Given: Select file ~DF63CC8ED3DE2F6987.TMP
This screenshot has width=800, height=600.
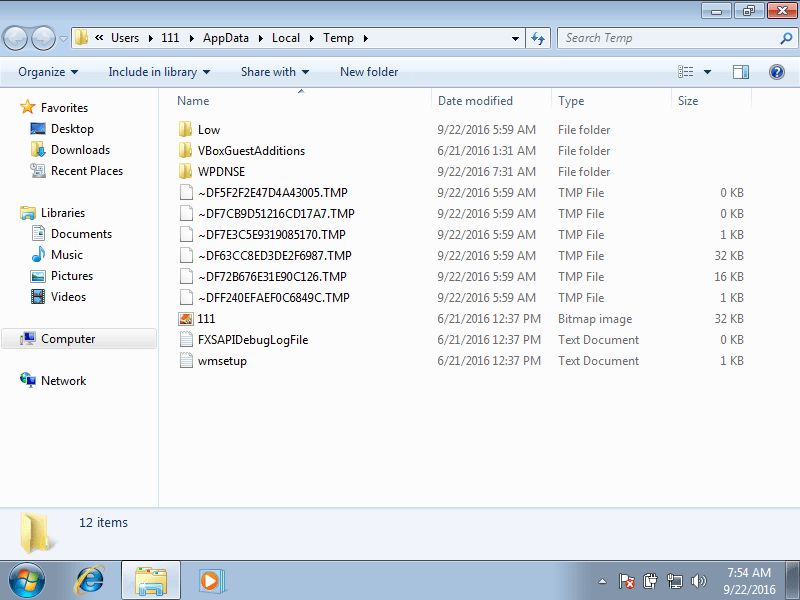Looking at the screenshot, I should (274, 256).
